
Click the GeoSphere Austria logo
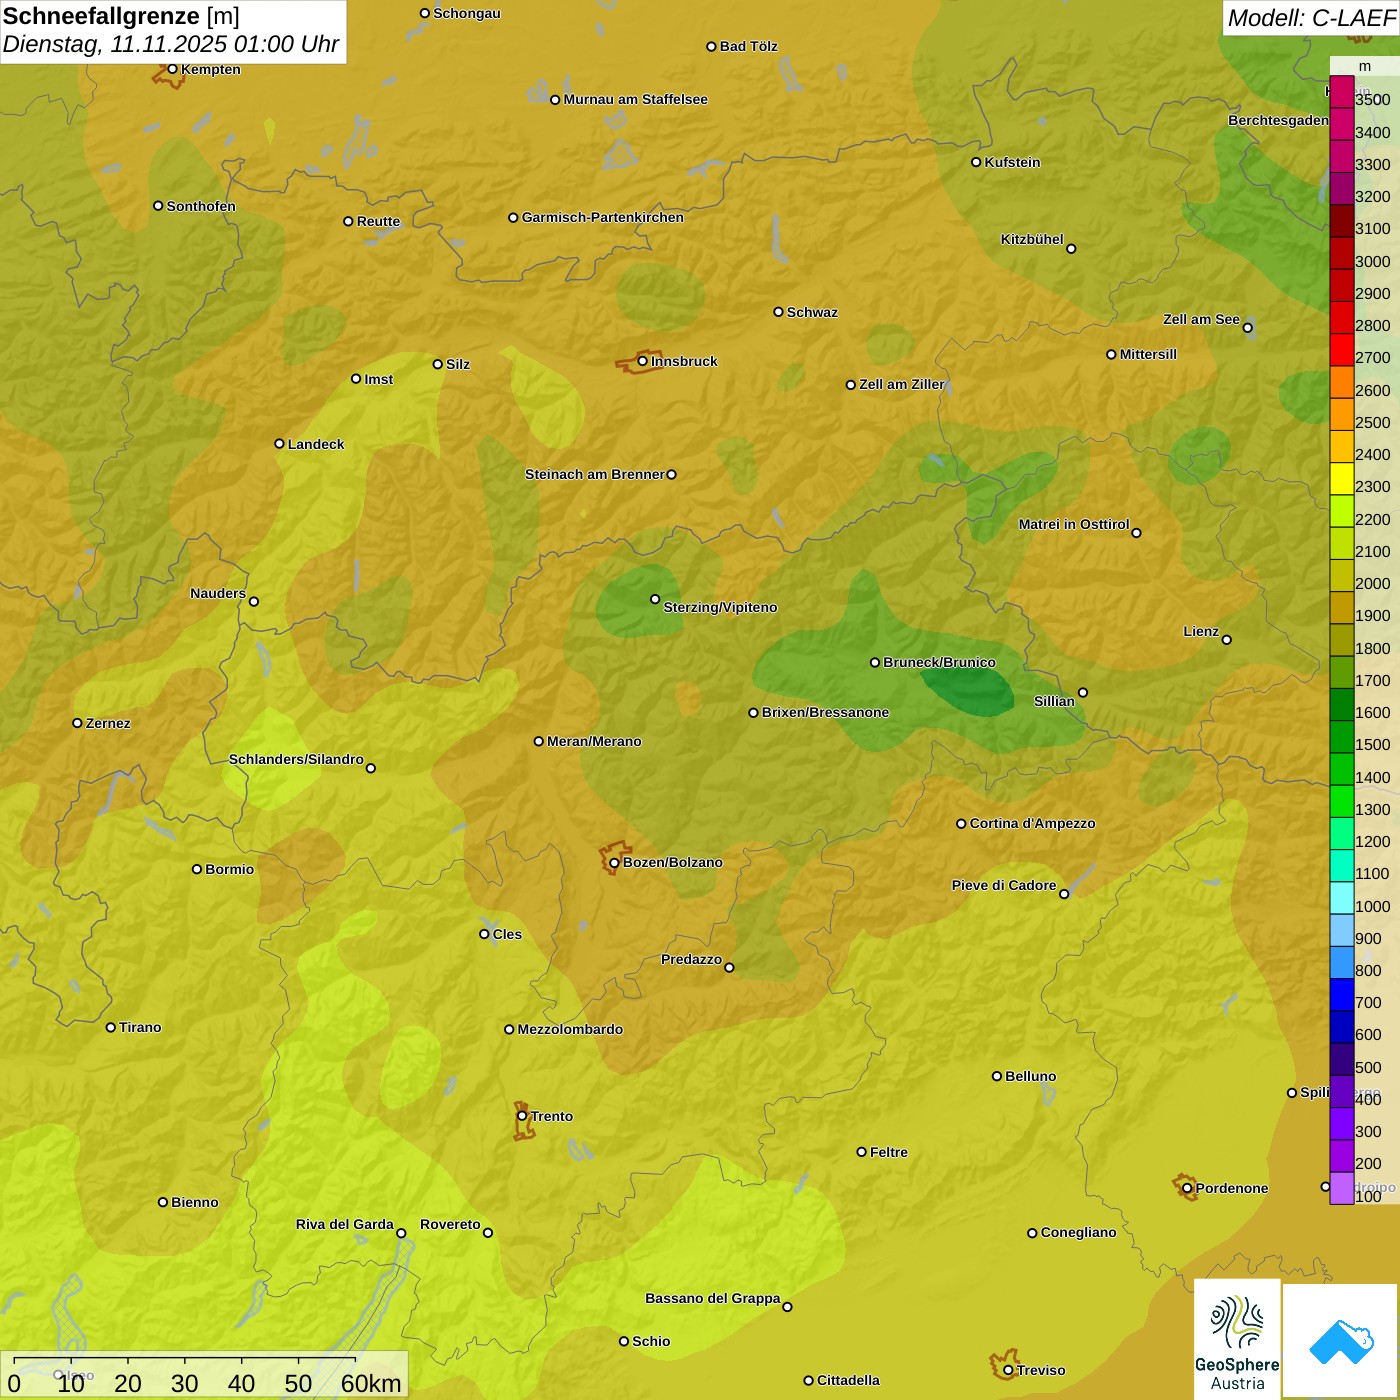1237,1339
